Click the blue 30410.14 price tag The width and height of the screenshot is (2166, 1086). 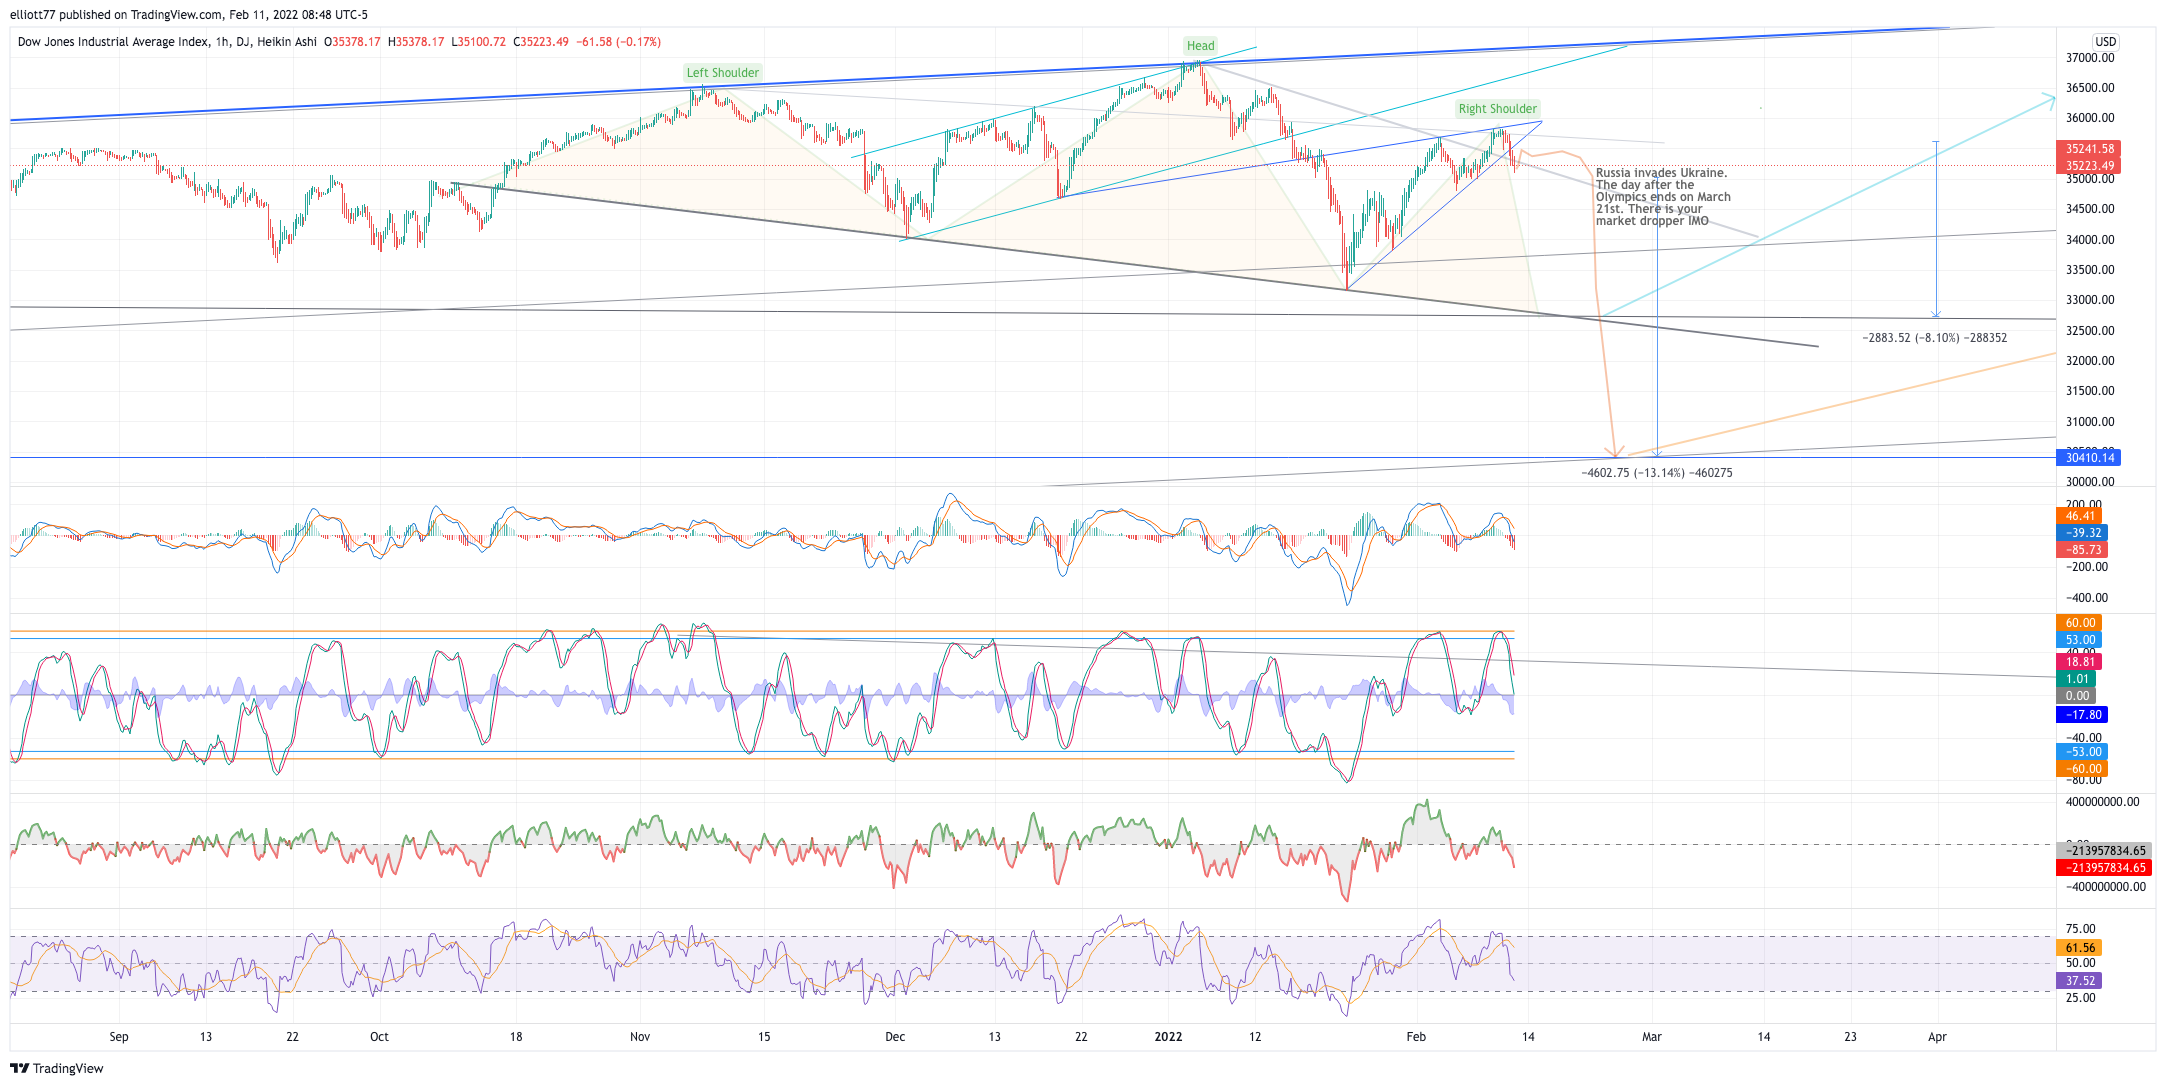(x=2089, y=458)
